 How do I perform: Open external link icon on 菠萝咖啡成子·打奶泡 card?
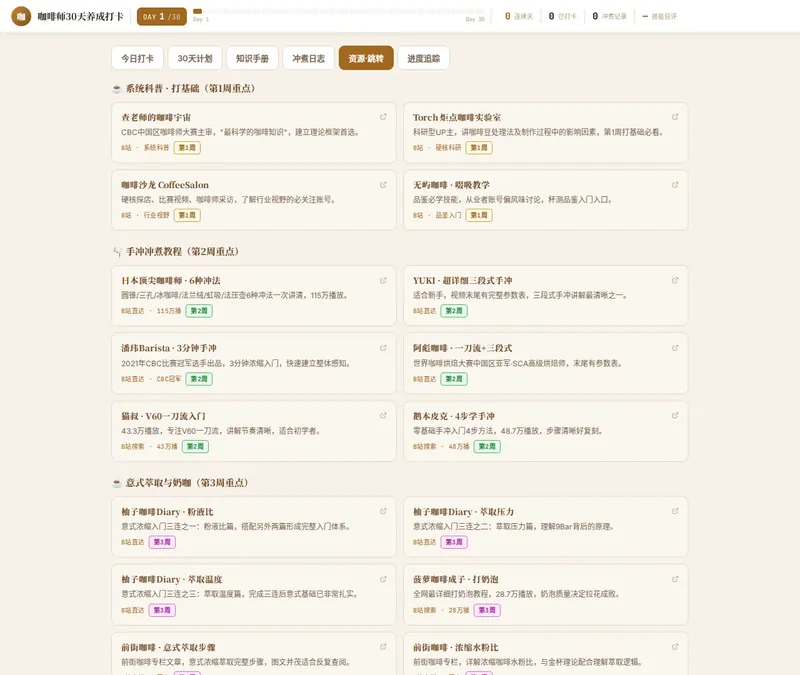[675, 579]
